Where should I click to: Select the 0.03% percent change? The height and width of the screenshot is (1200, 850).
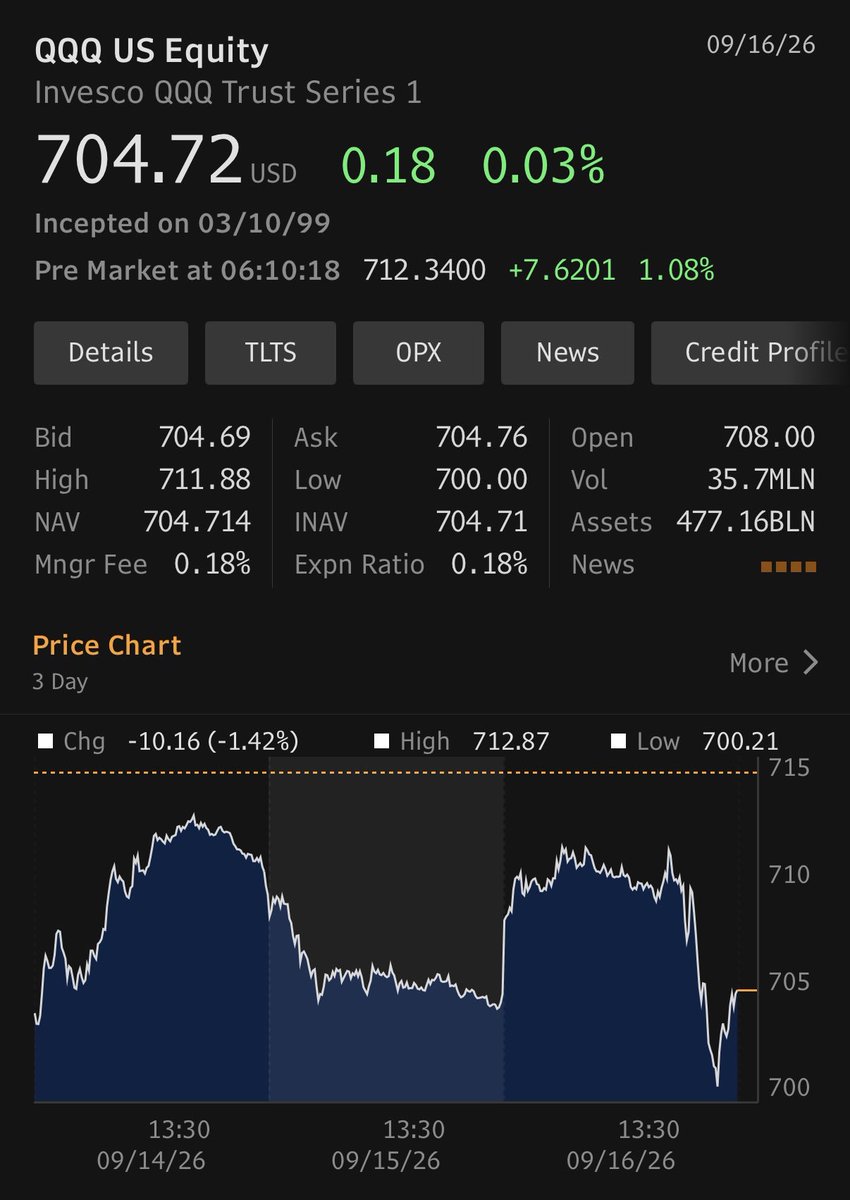(544, 165)
